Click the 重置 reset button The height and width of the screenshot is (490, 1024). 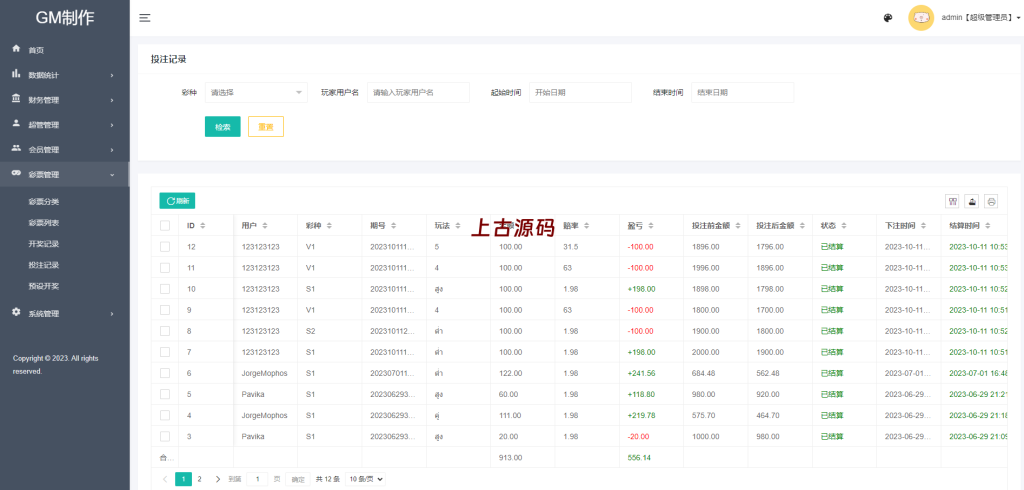[x=266, y=127]
